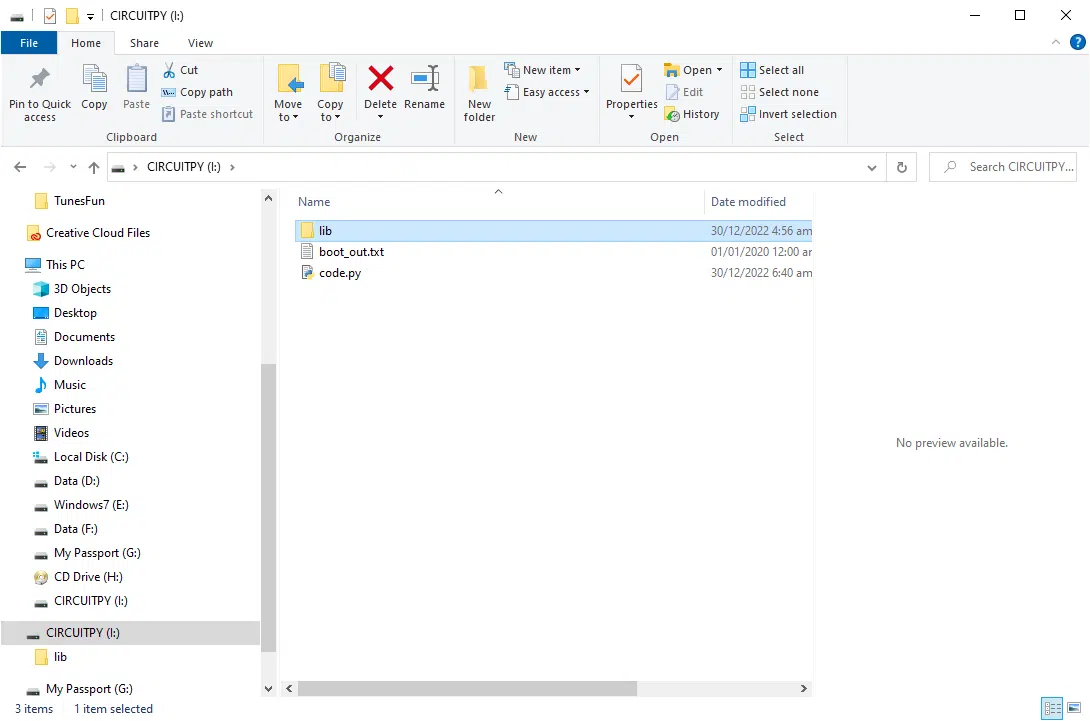Select the lib folder in file list
Screen dimensions: 1090x721
(x=553, y=230)
